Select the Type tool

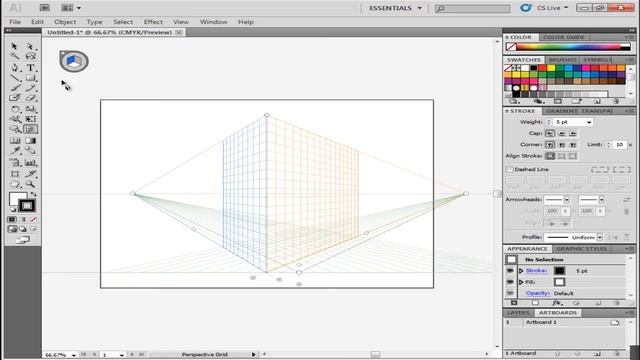click(x=30, y=67)
